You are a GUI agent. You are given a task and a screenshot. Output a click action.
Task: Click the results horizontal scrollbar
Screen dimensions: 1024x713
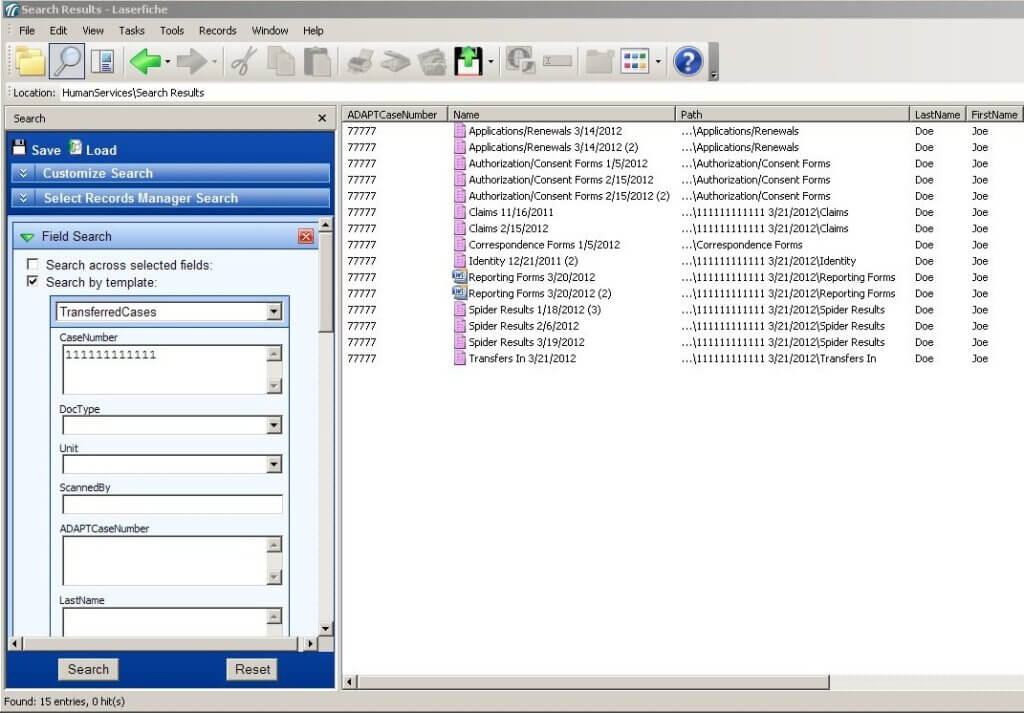[593, 682]
